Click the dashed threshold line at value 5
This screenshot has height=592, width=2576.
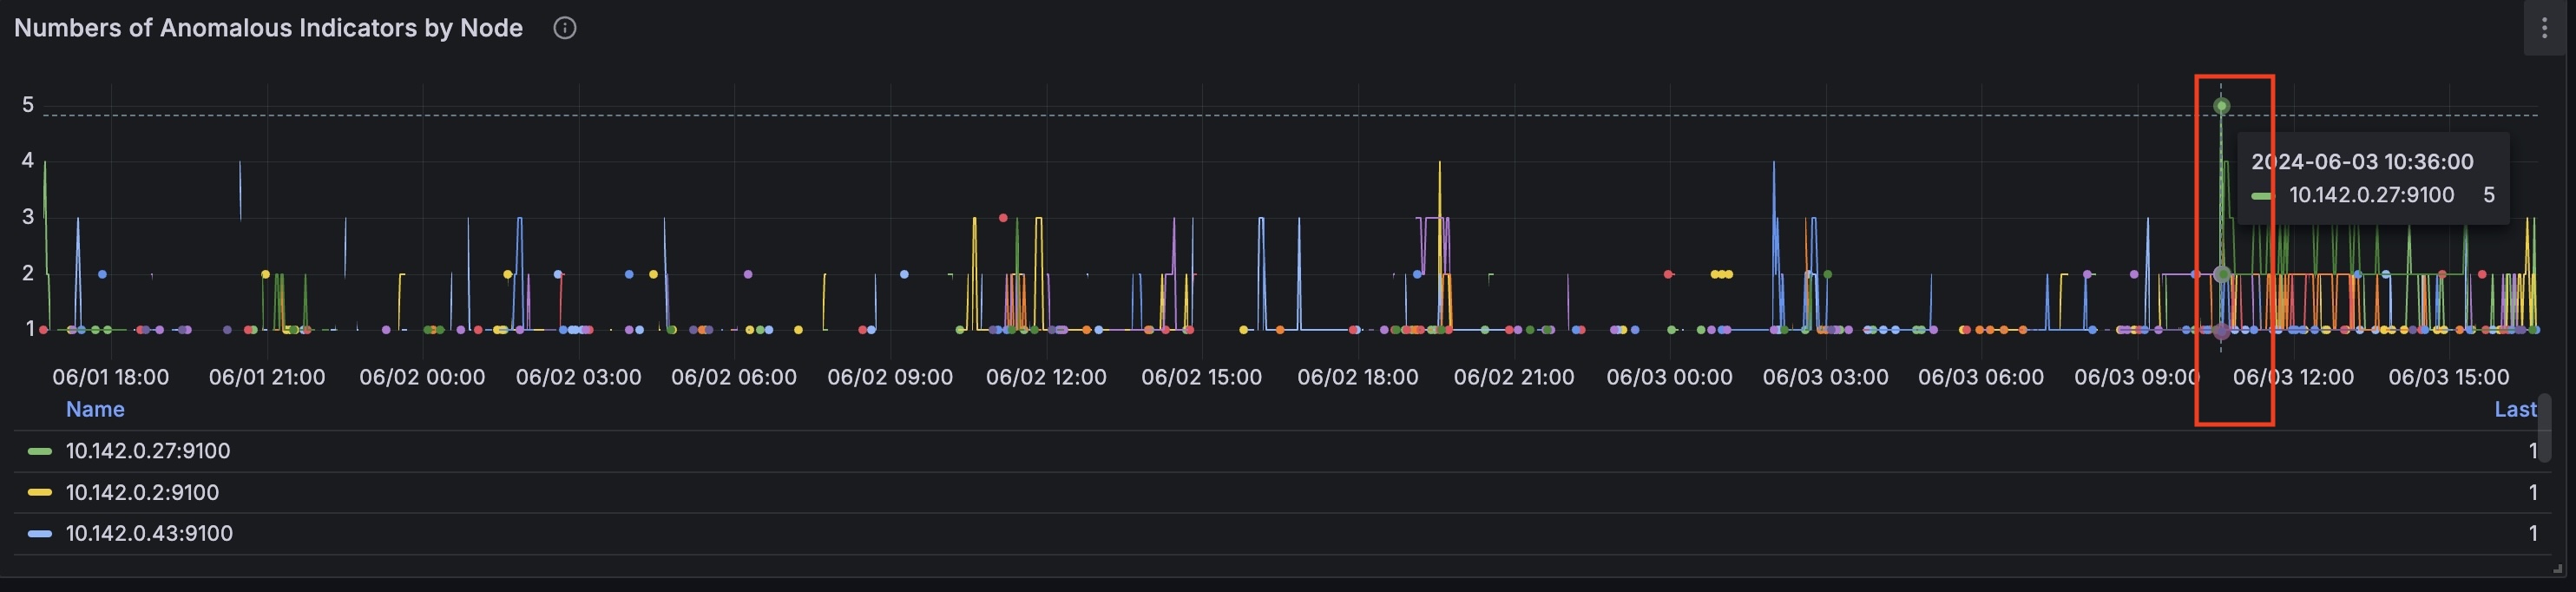click(x=1200, y=116)
